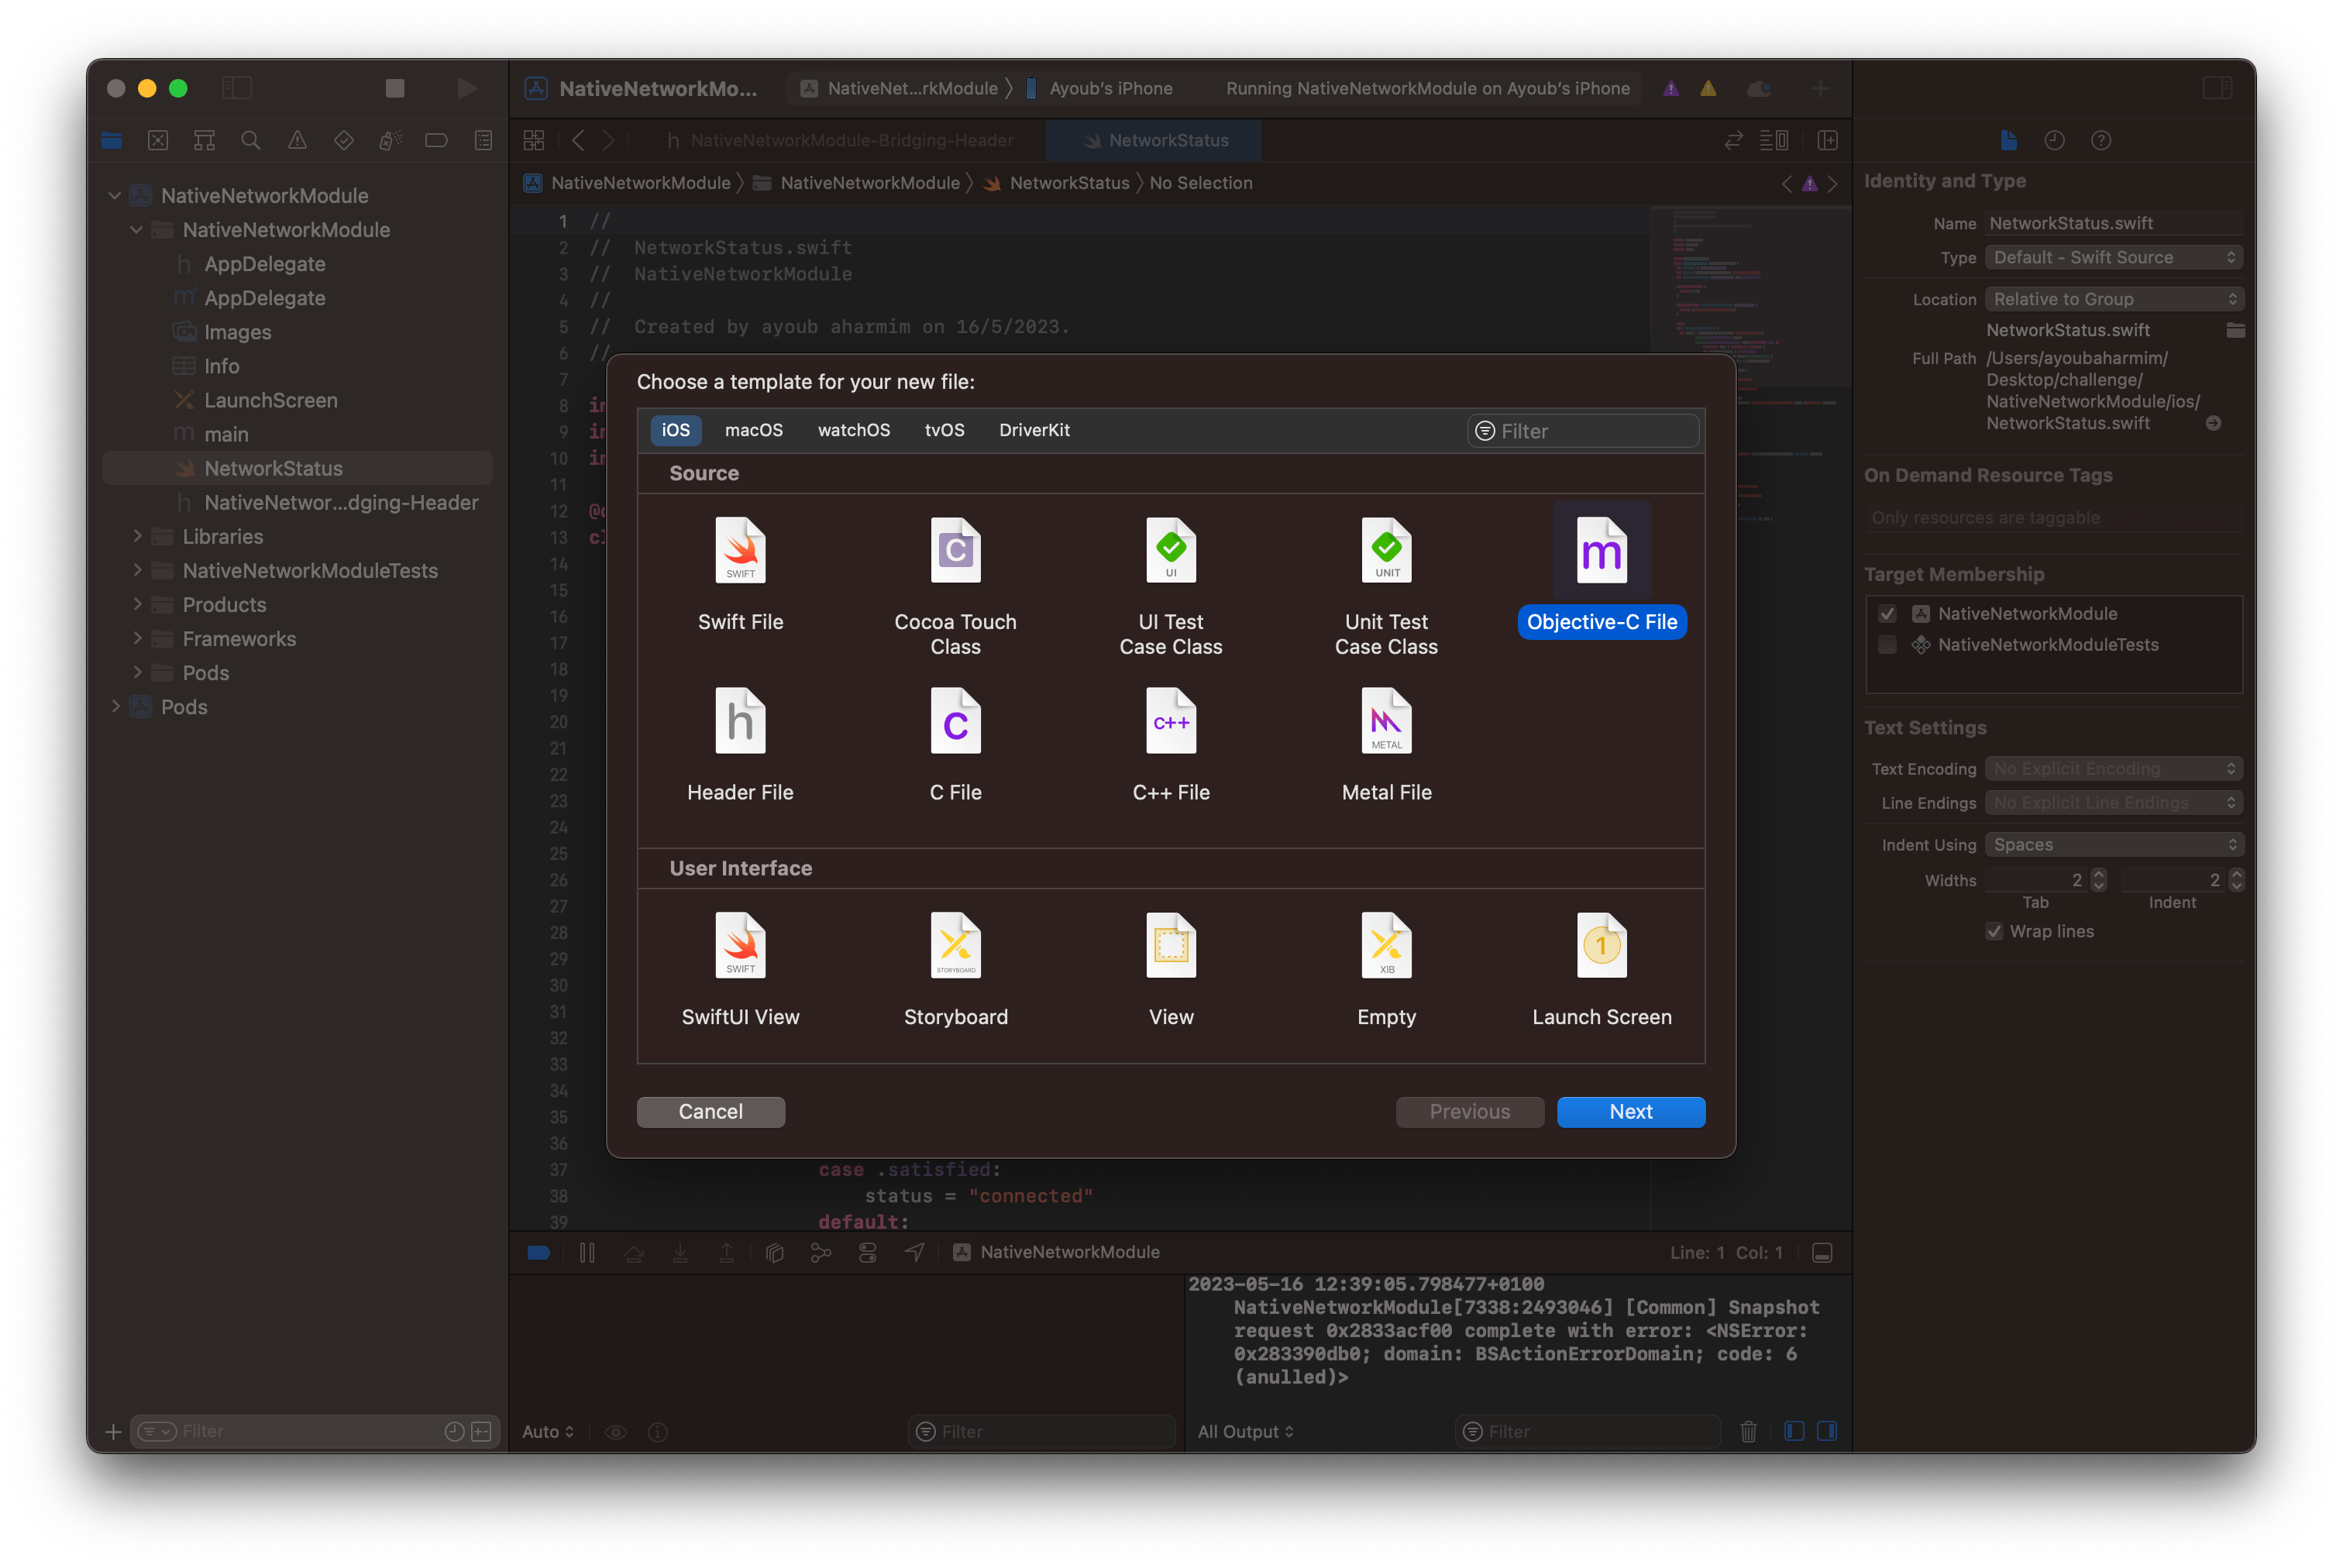The image size is (2343, 1568).
Task: Switch to the DriverKit platform tab
Action: point(1034,430)
